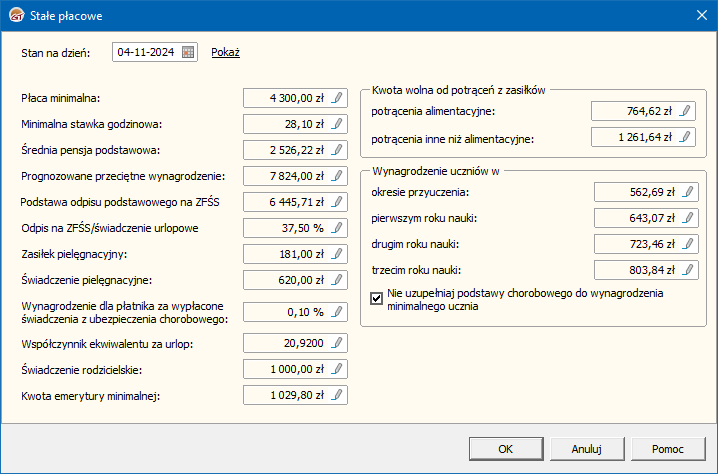Click the Stan na dzień label

tap(56, 53)
